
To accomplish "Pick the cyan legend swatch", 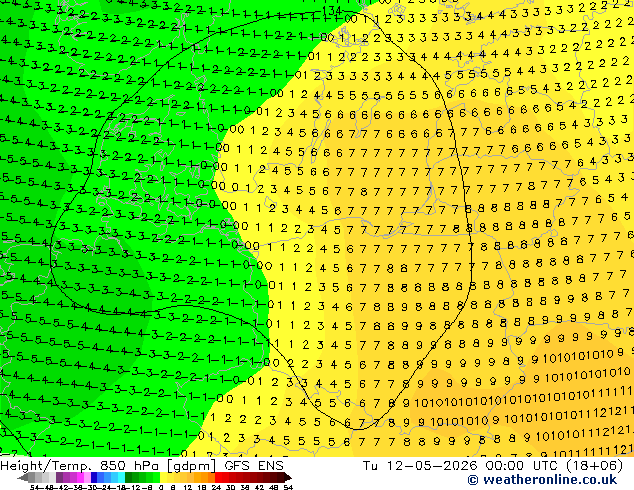I will pos(121,477).
